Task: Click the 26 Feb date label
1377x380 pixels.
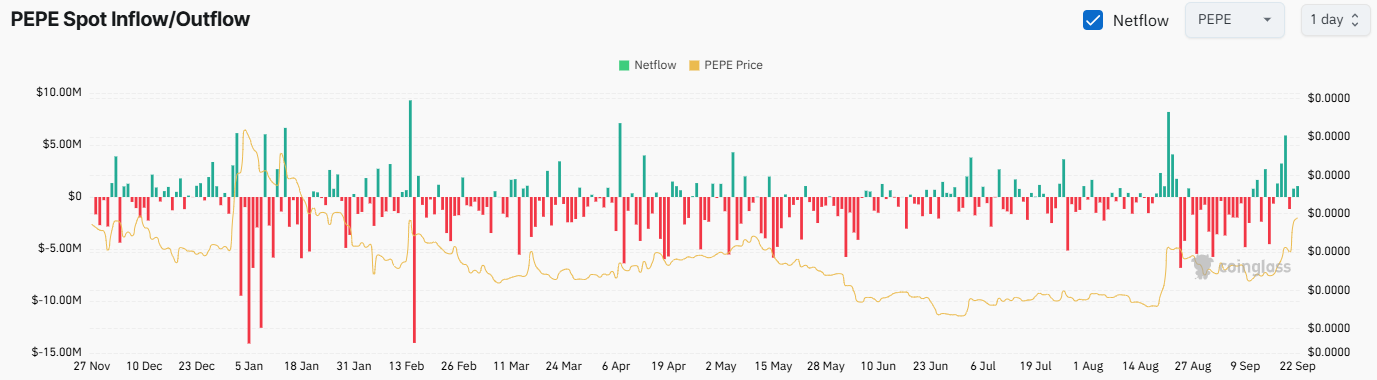Action: pos(459,366)
